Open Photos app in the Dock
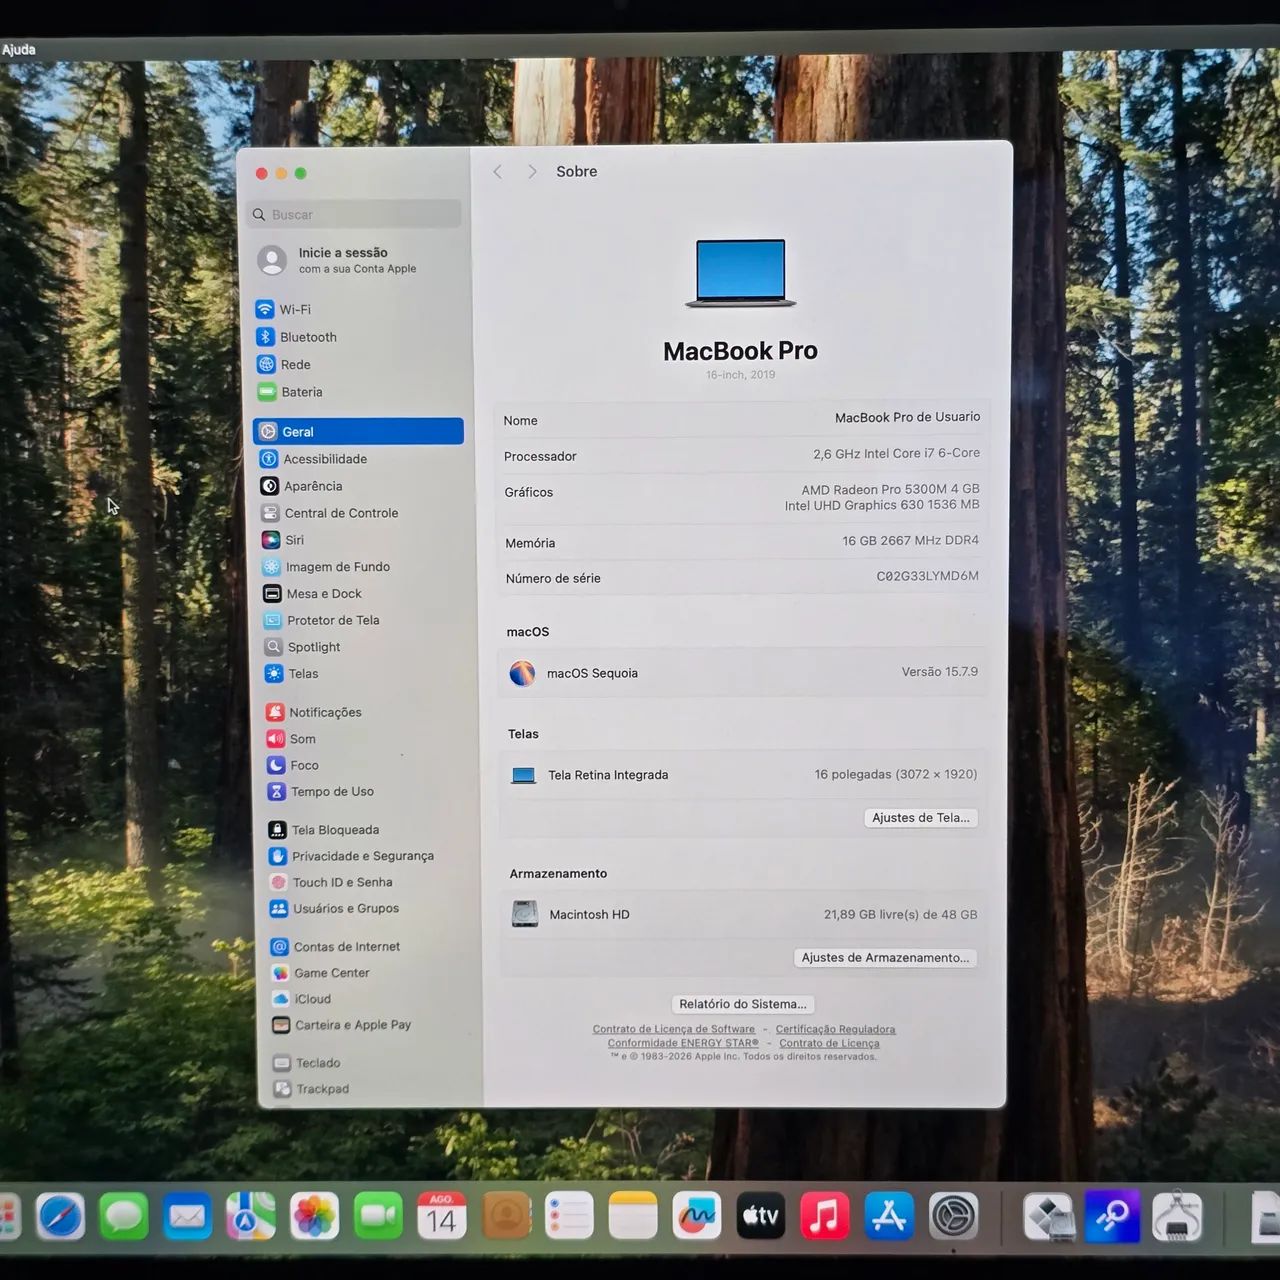This screenshot has width=1280, height=1280. pyautogui.click(x=314, y=1216)
